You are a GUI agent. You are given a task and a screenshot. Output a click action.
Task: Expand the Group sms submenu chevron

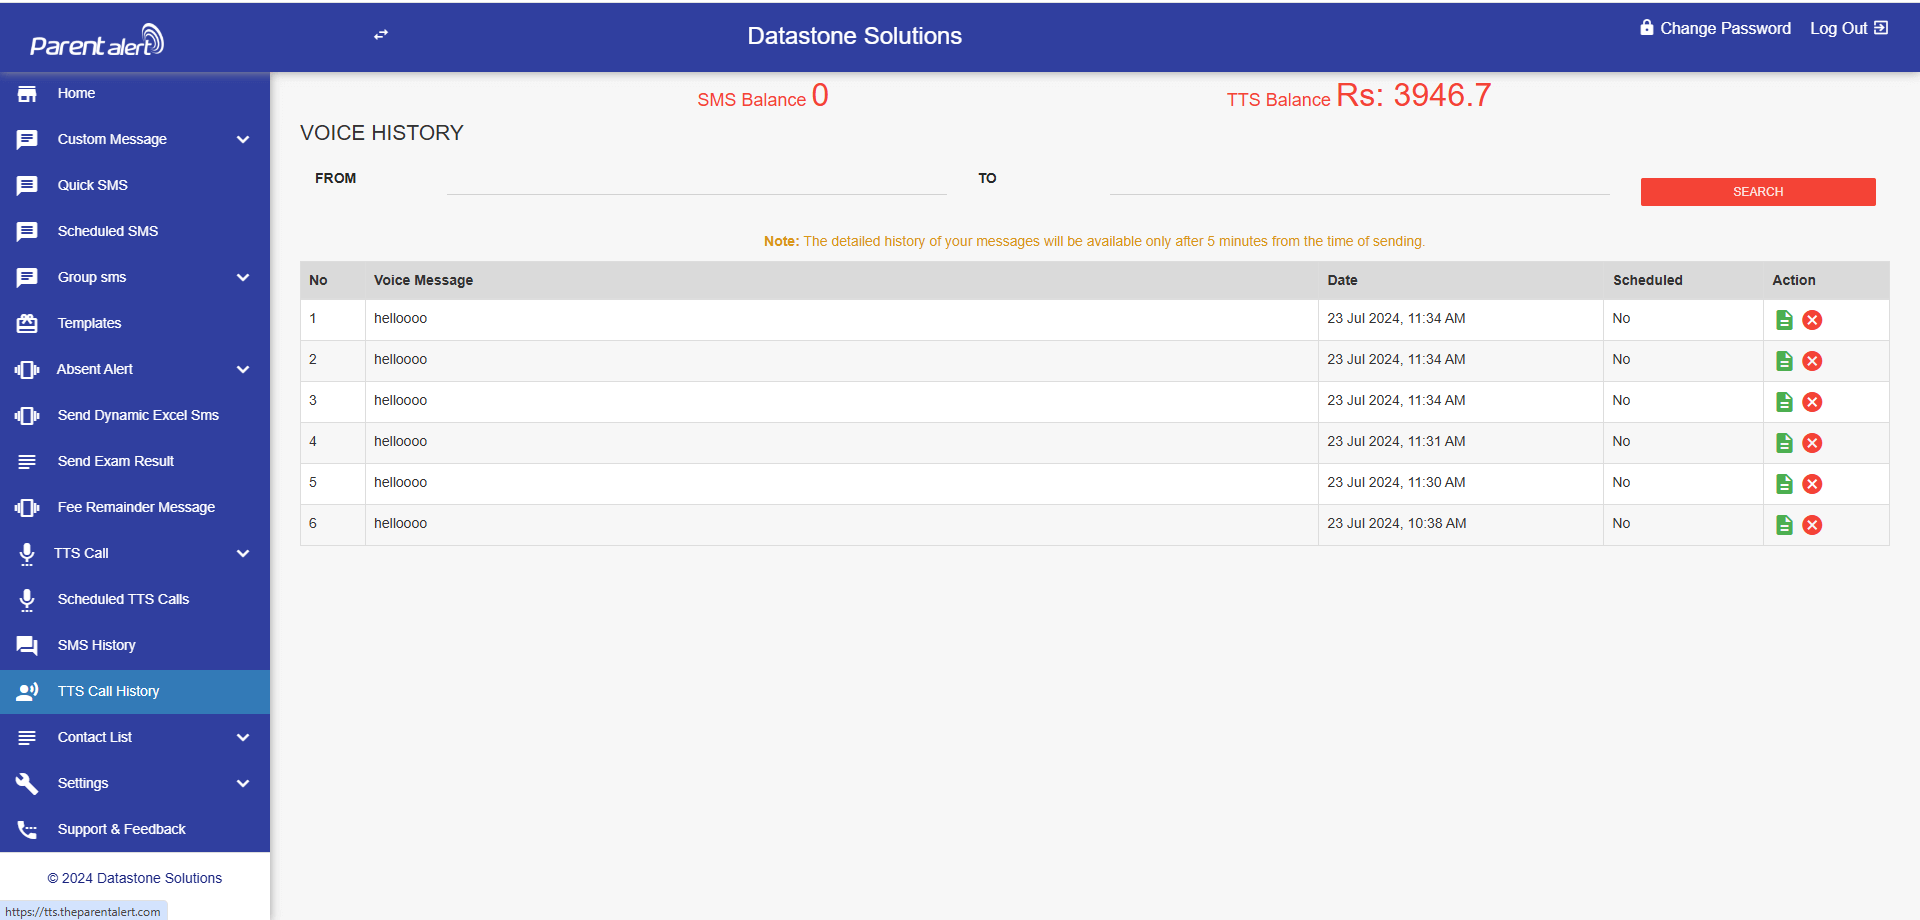coord(243,278)
